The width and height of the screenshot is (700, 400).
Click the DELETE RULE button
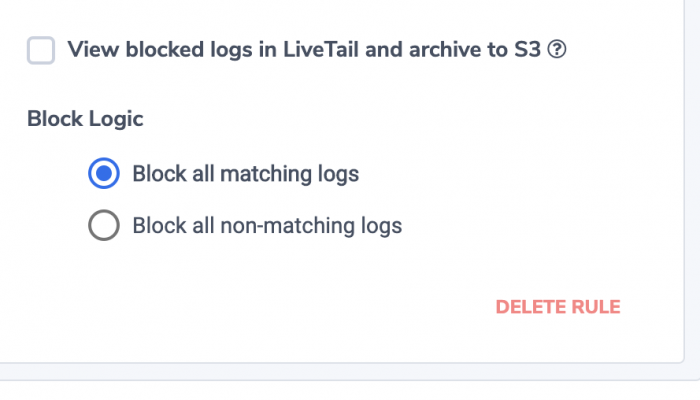coord(558,307)
